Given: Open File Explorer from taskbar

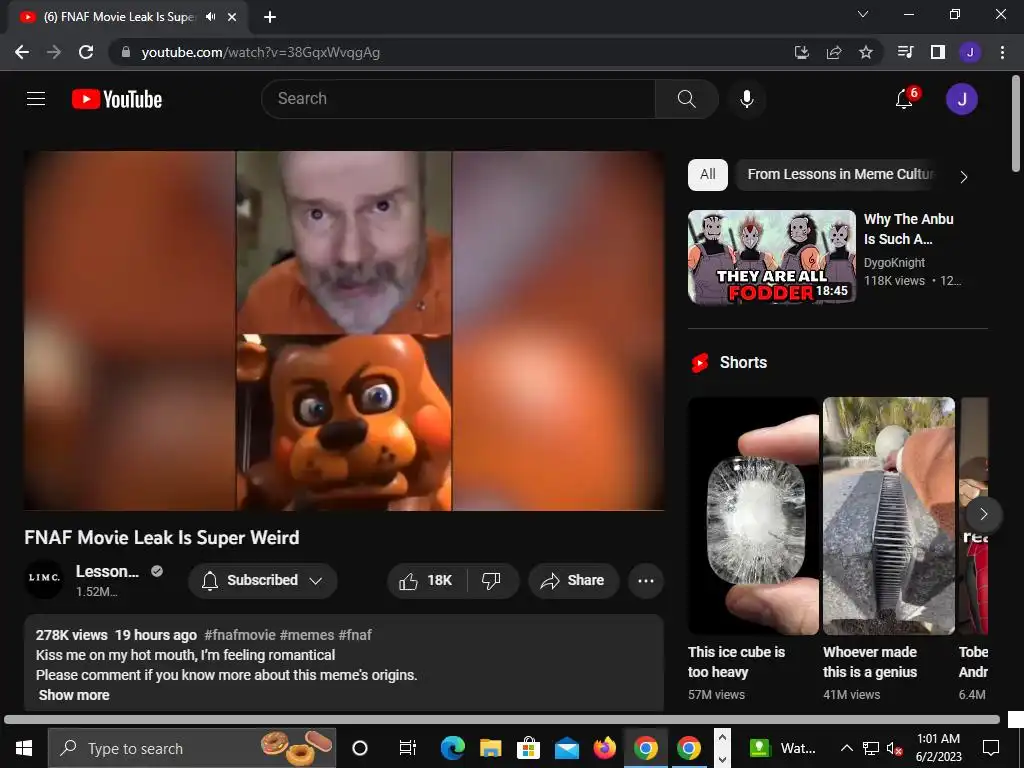Looking at the screenshot, I should [490, 748].
